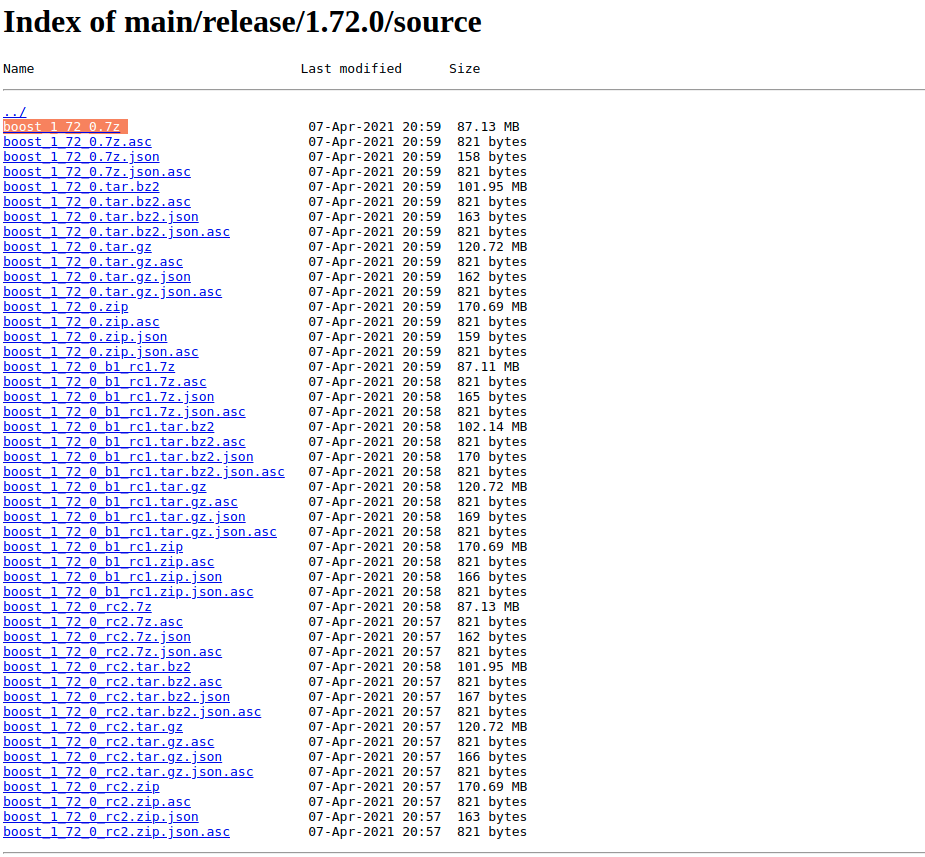The height and width of the screenshot is (857, 925).
Task: Download boost_1_72_0_rc2.7z archive
Action: (x=77, y=607)
